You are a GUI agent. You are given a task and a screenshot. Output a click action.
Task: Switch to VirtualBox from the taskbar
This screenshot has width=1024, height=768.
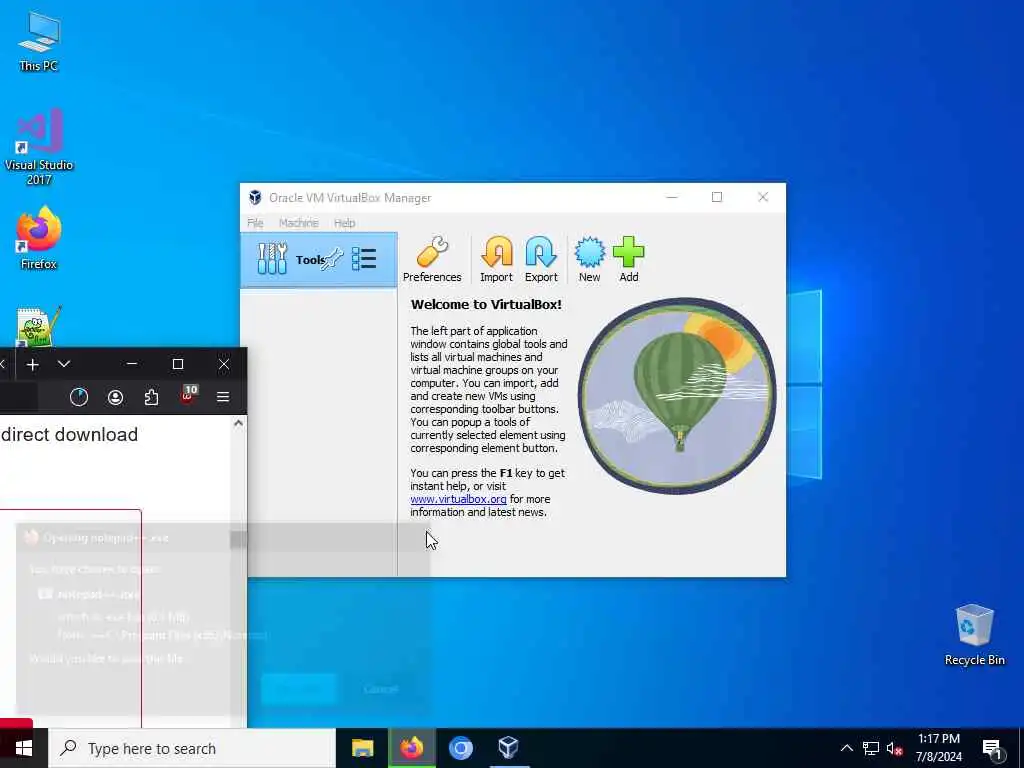pos(509,748)
